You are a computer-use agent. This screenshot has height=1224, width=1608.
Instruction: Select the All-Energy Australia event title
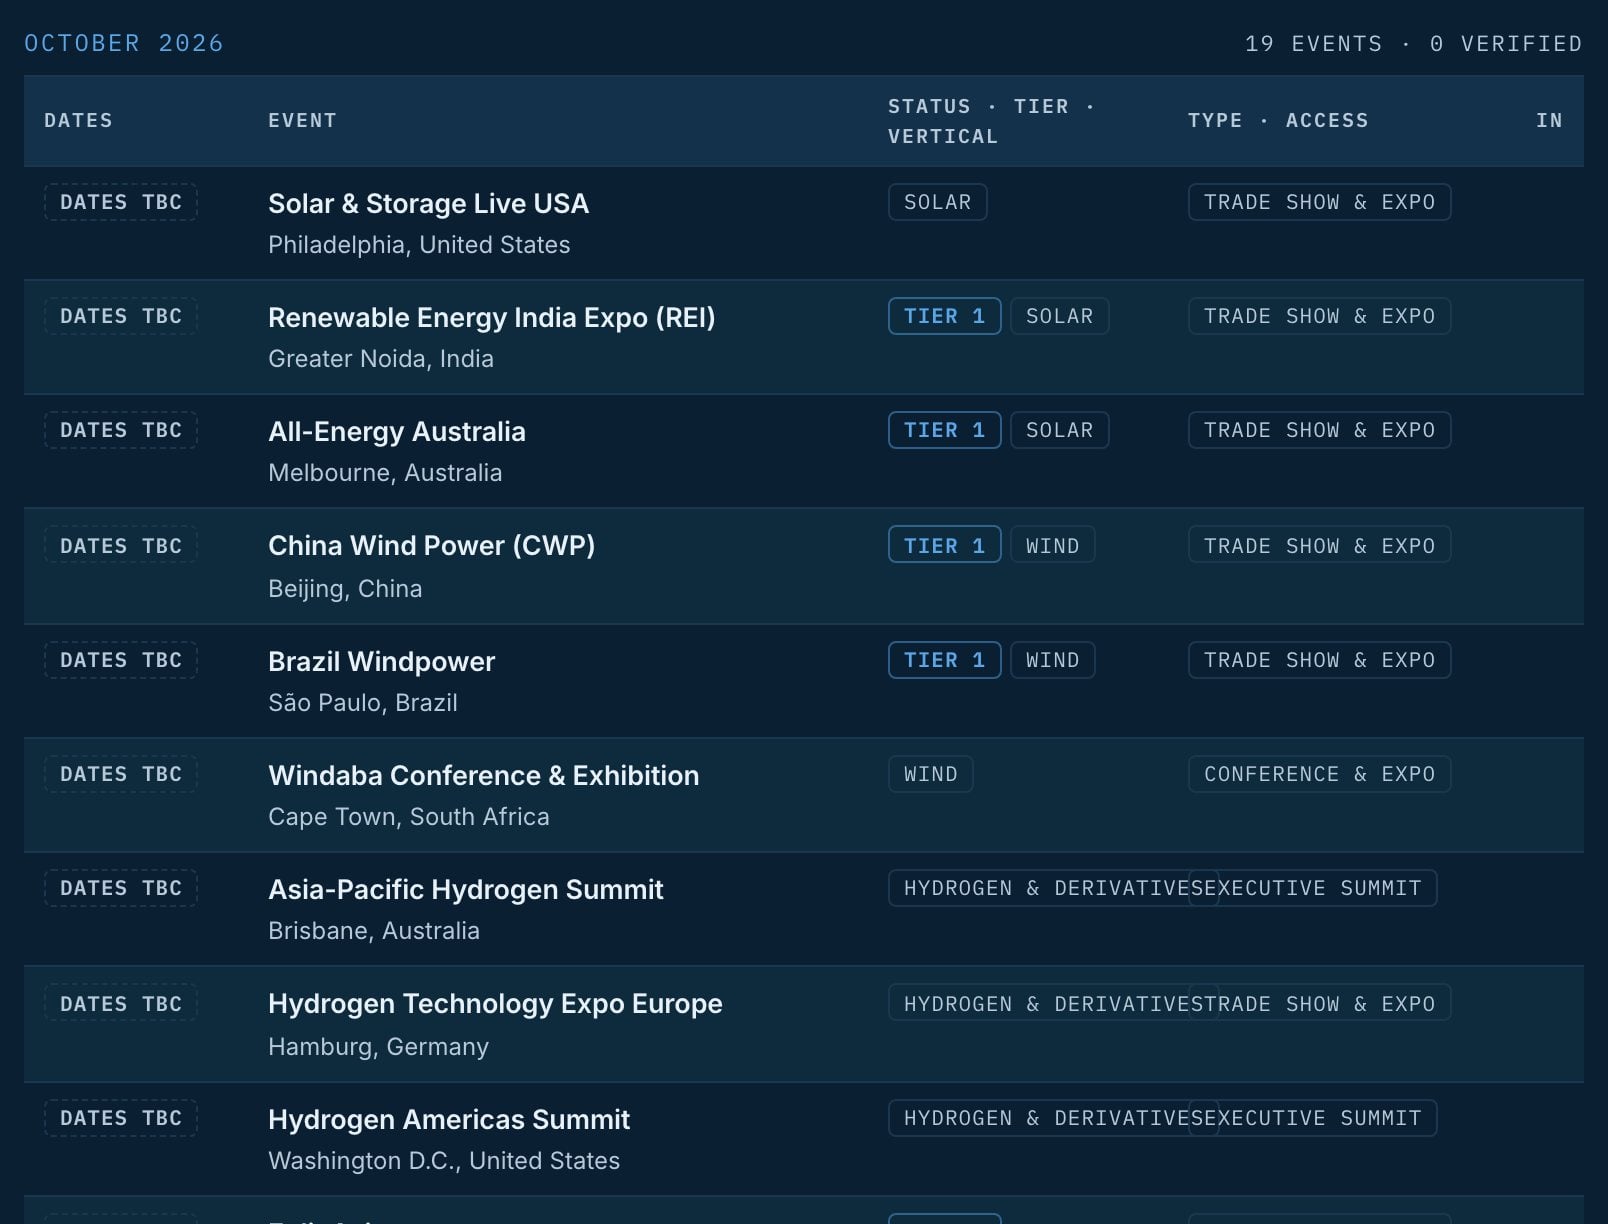397,432
